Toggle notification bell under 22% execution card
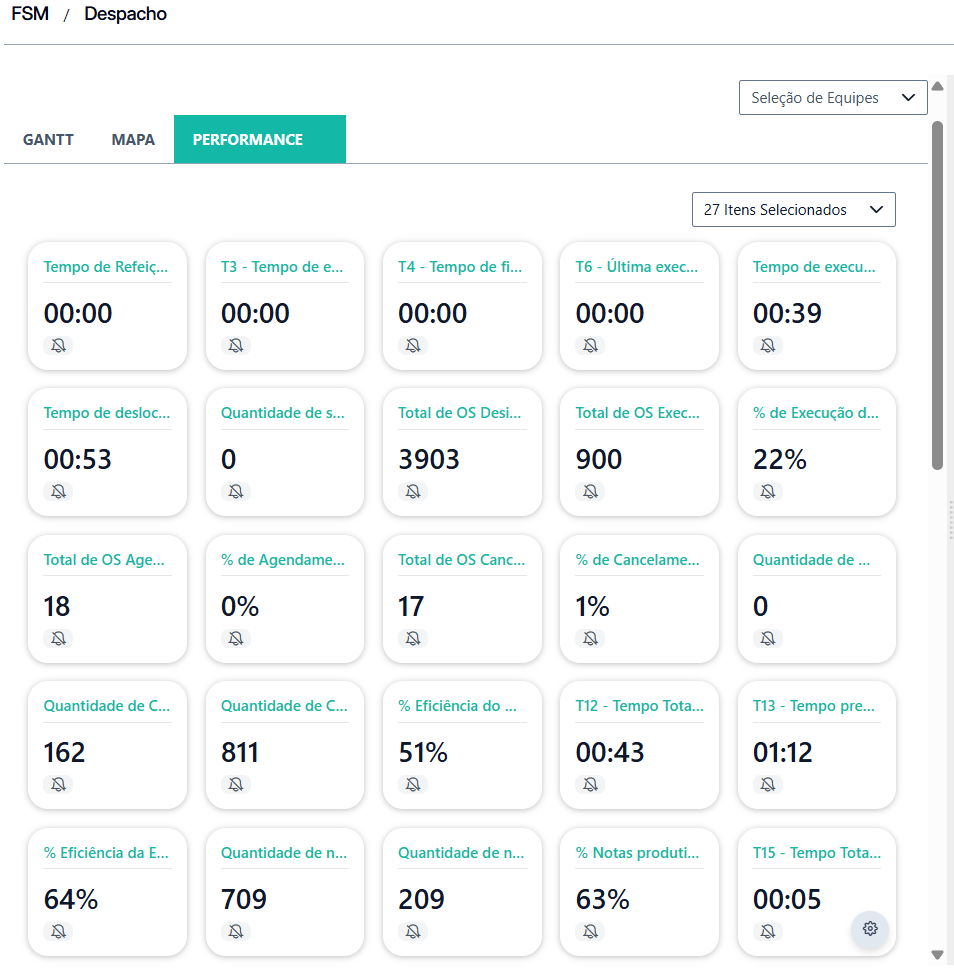This screenshot has width=954, height=969. [768, 491]
